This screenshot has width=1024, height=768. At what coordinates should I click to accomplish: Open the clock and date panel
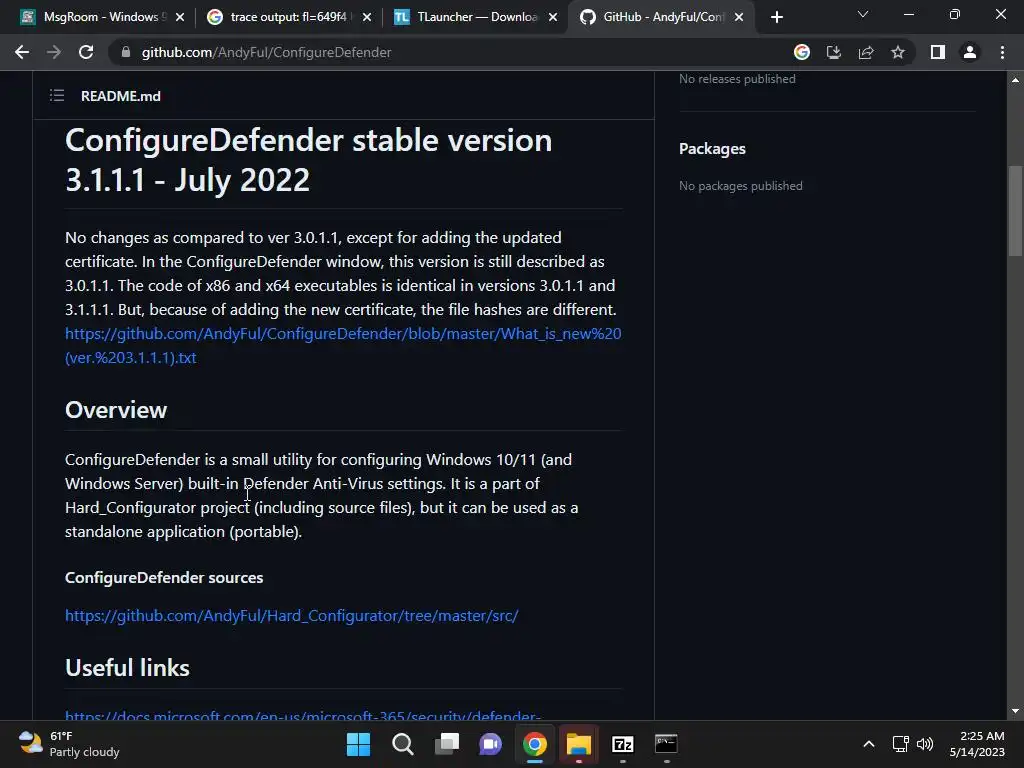coord(977,744)
